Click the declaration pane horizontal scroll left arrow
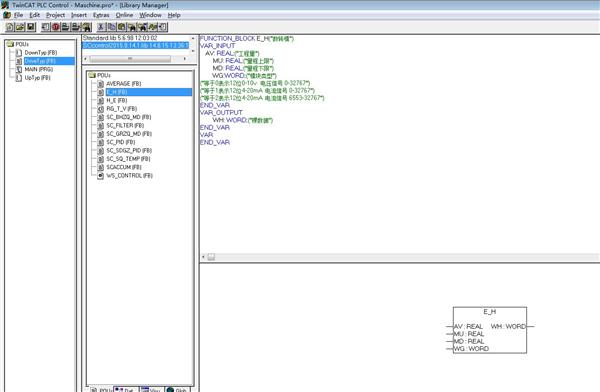The height and width of the screenshot is (392, 600). tap(203, 257)
